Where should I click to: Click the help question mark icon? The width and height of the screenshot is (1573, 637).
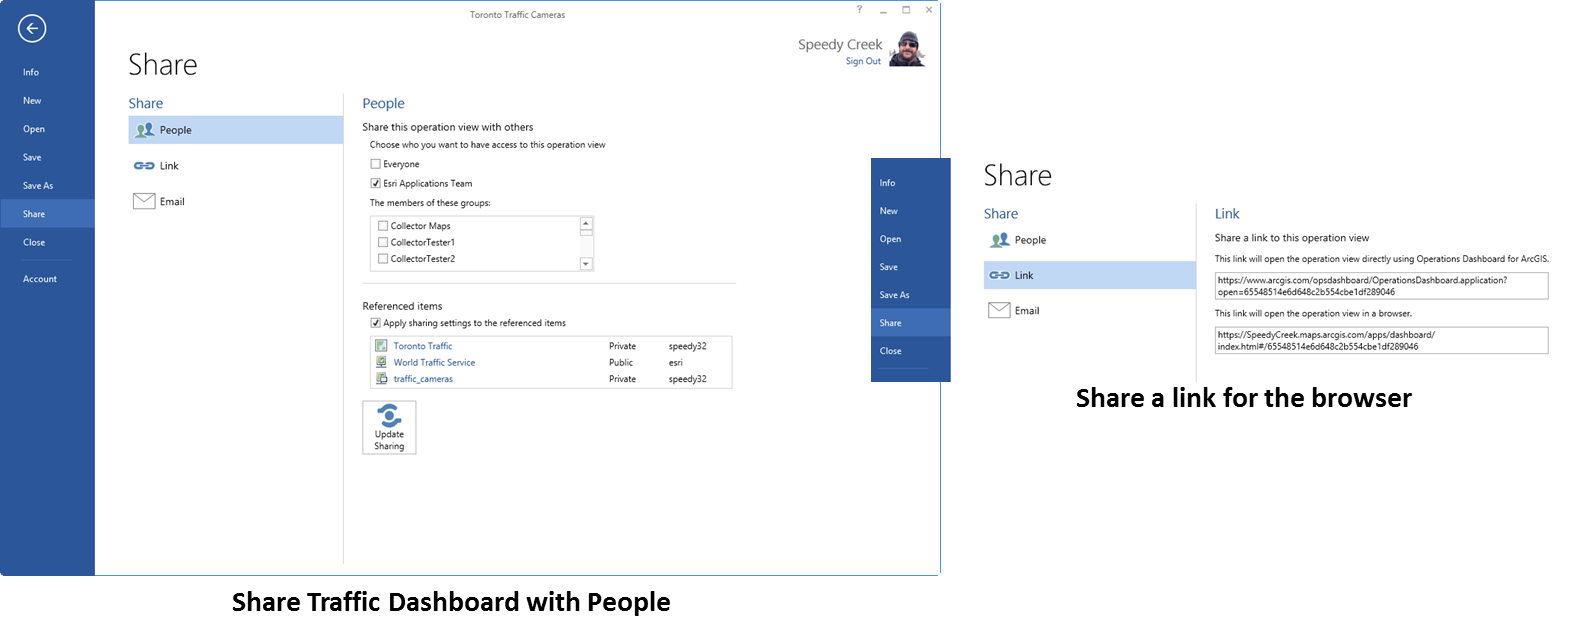[x=859, y=9]
